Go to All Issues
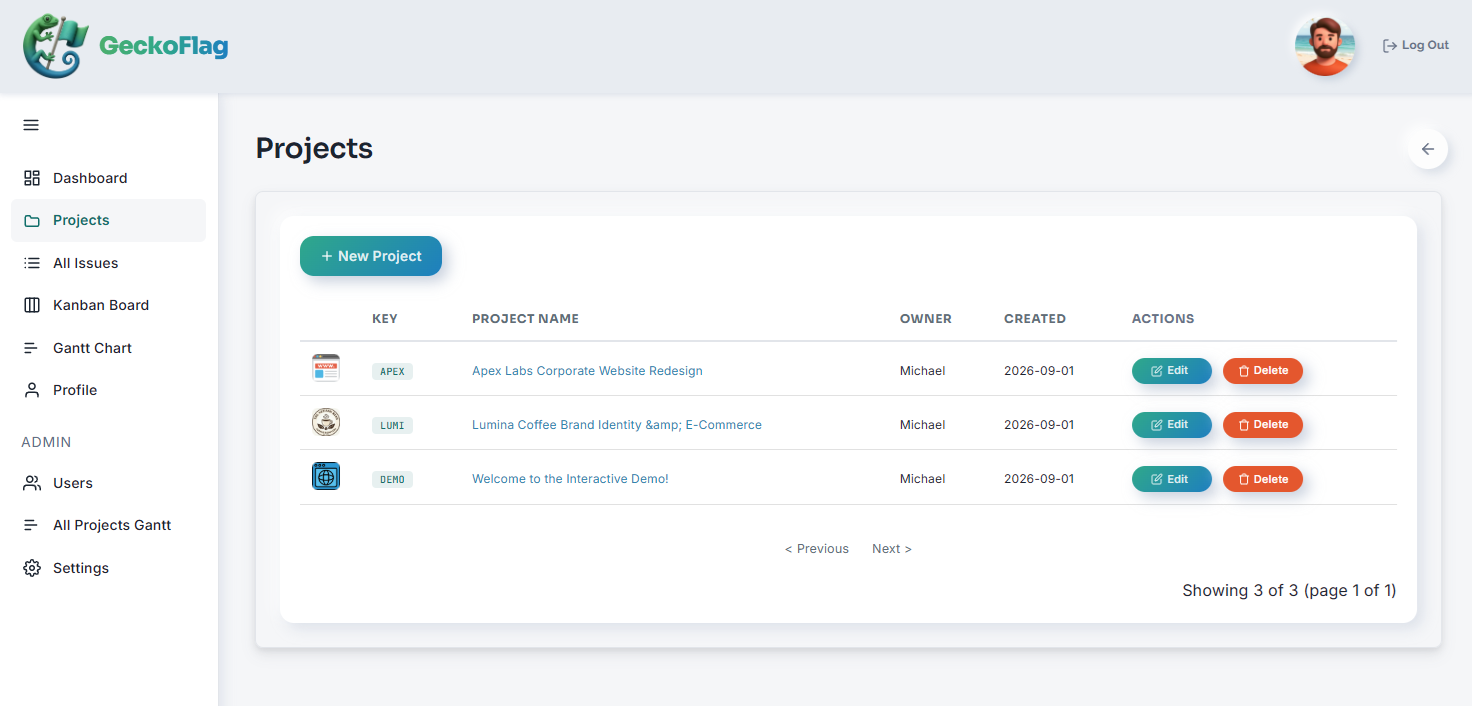This screenshot has width=1472, height=706. [108, 263]
